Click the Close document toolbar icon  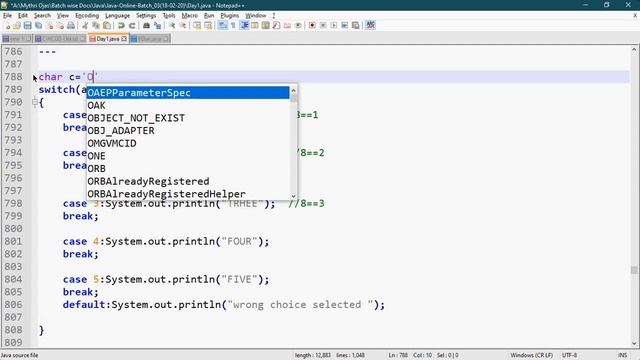[49, 25]
